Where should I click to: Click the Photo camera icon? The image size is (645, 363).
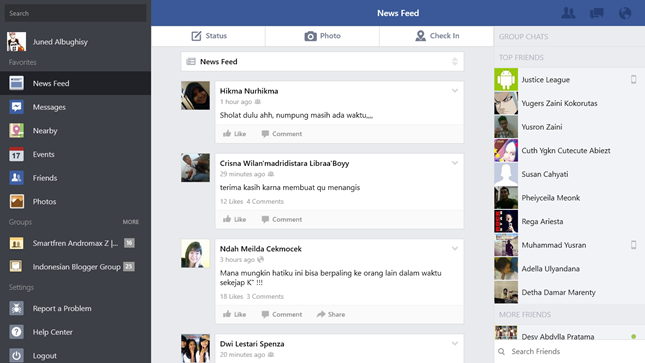[311, 36]
